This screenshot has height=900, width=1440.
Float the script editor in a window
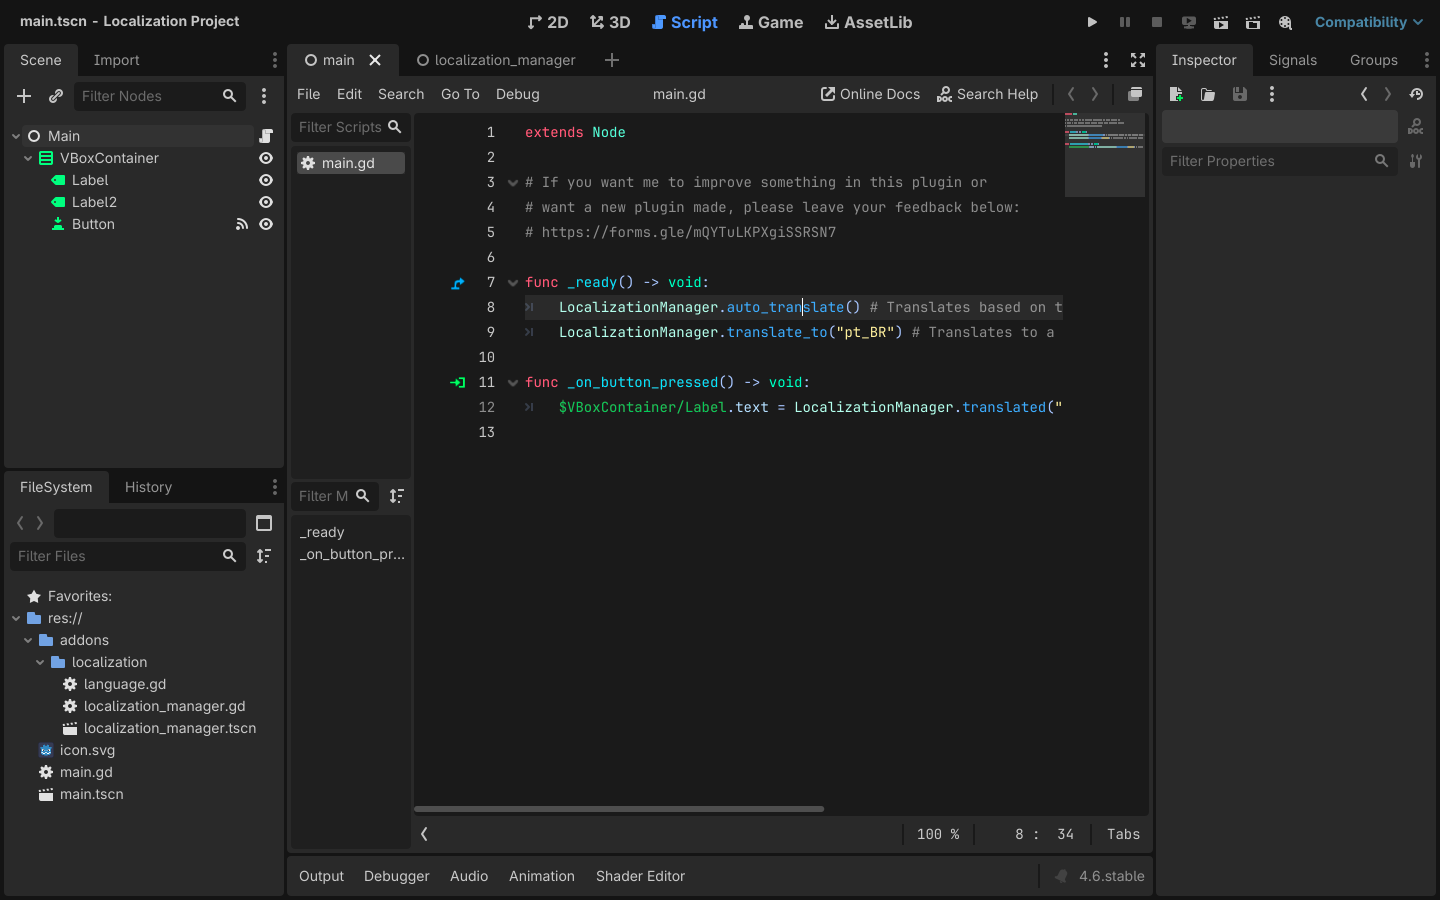pyautogui.click(x=1135, y=94)
